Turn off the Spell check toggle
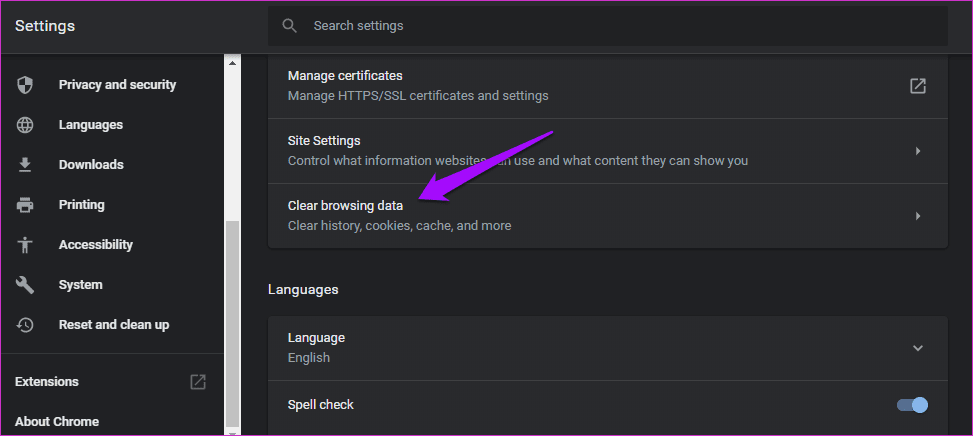 click(912, 405)
